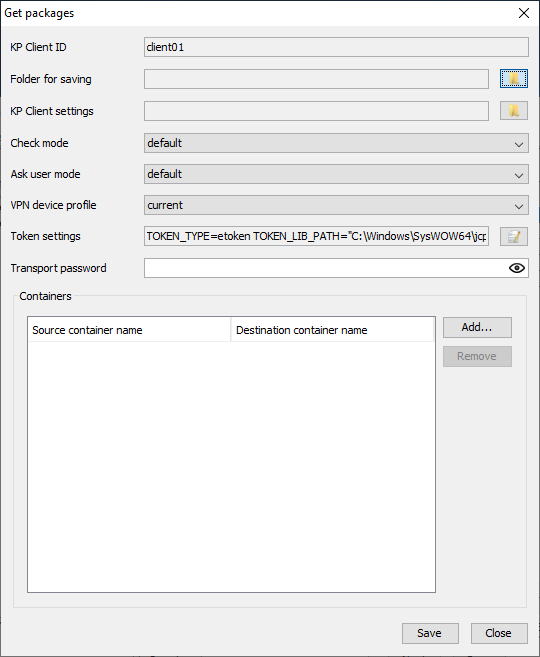Open the Token settings editor icon
540x657 pixels.
pyautogui.click(x=514, y=236)
